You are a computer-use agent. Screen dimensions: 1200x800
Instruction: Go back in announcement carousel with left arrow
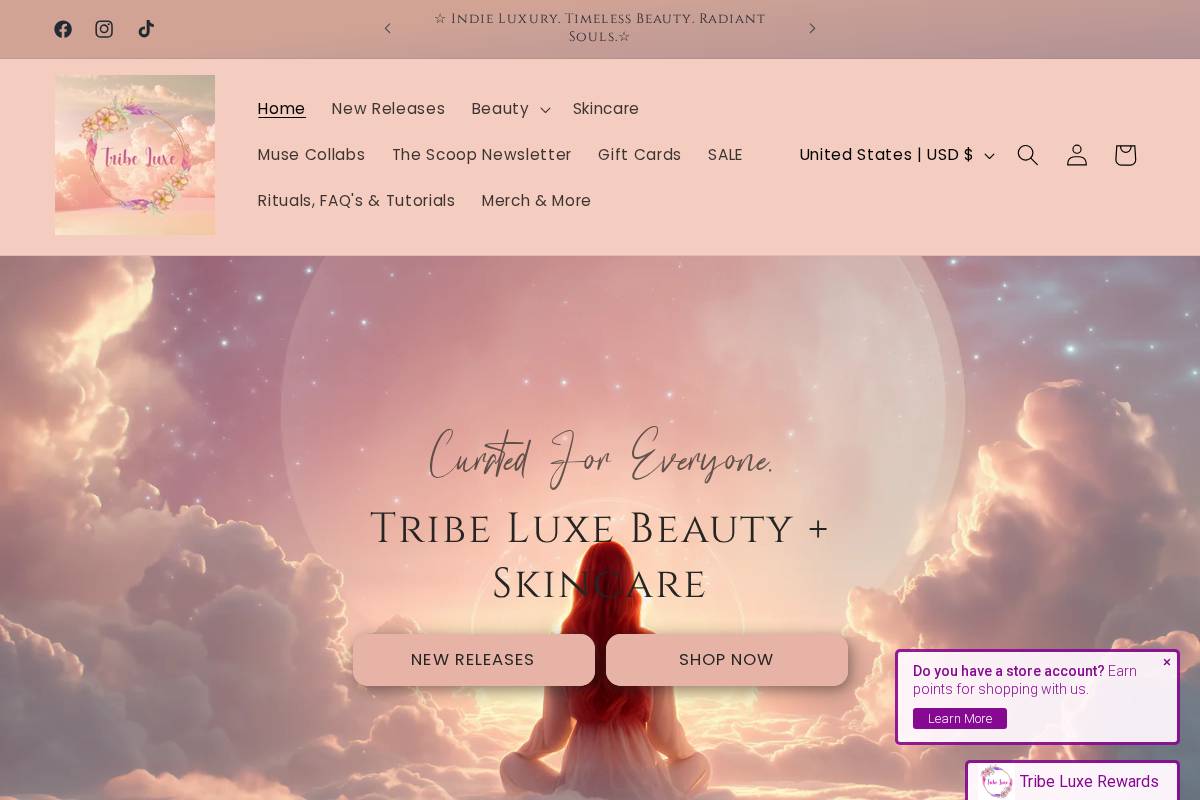[x=388, y=28]
